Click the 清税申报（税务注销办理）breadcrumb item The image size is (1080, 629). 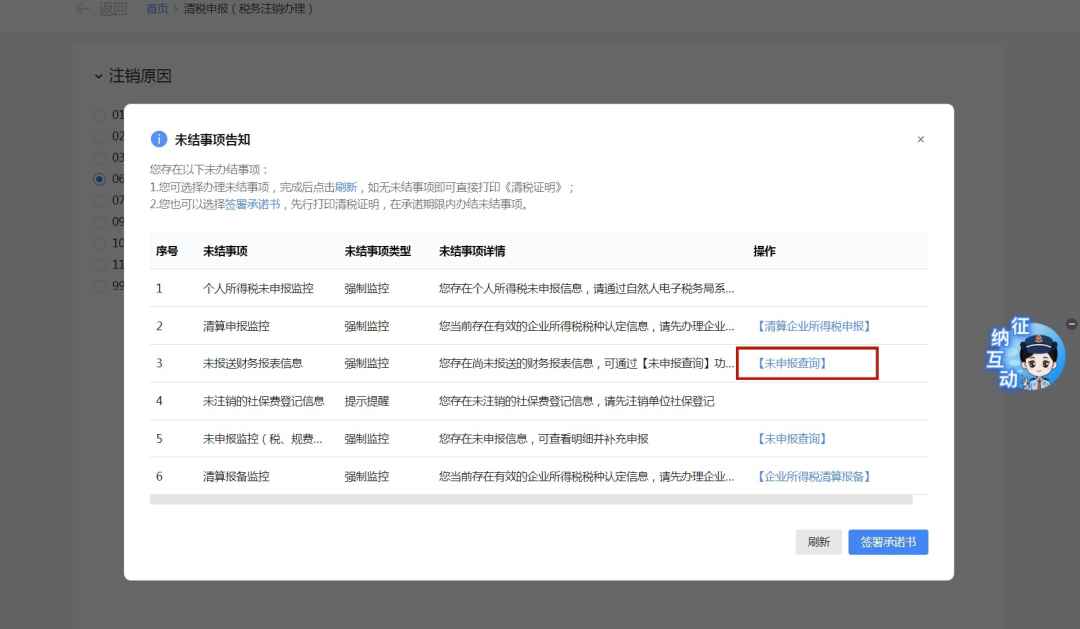pyautogui.click(x=250, y=9)
